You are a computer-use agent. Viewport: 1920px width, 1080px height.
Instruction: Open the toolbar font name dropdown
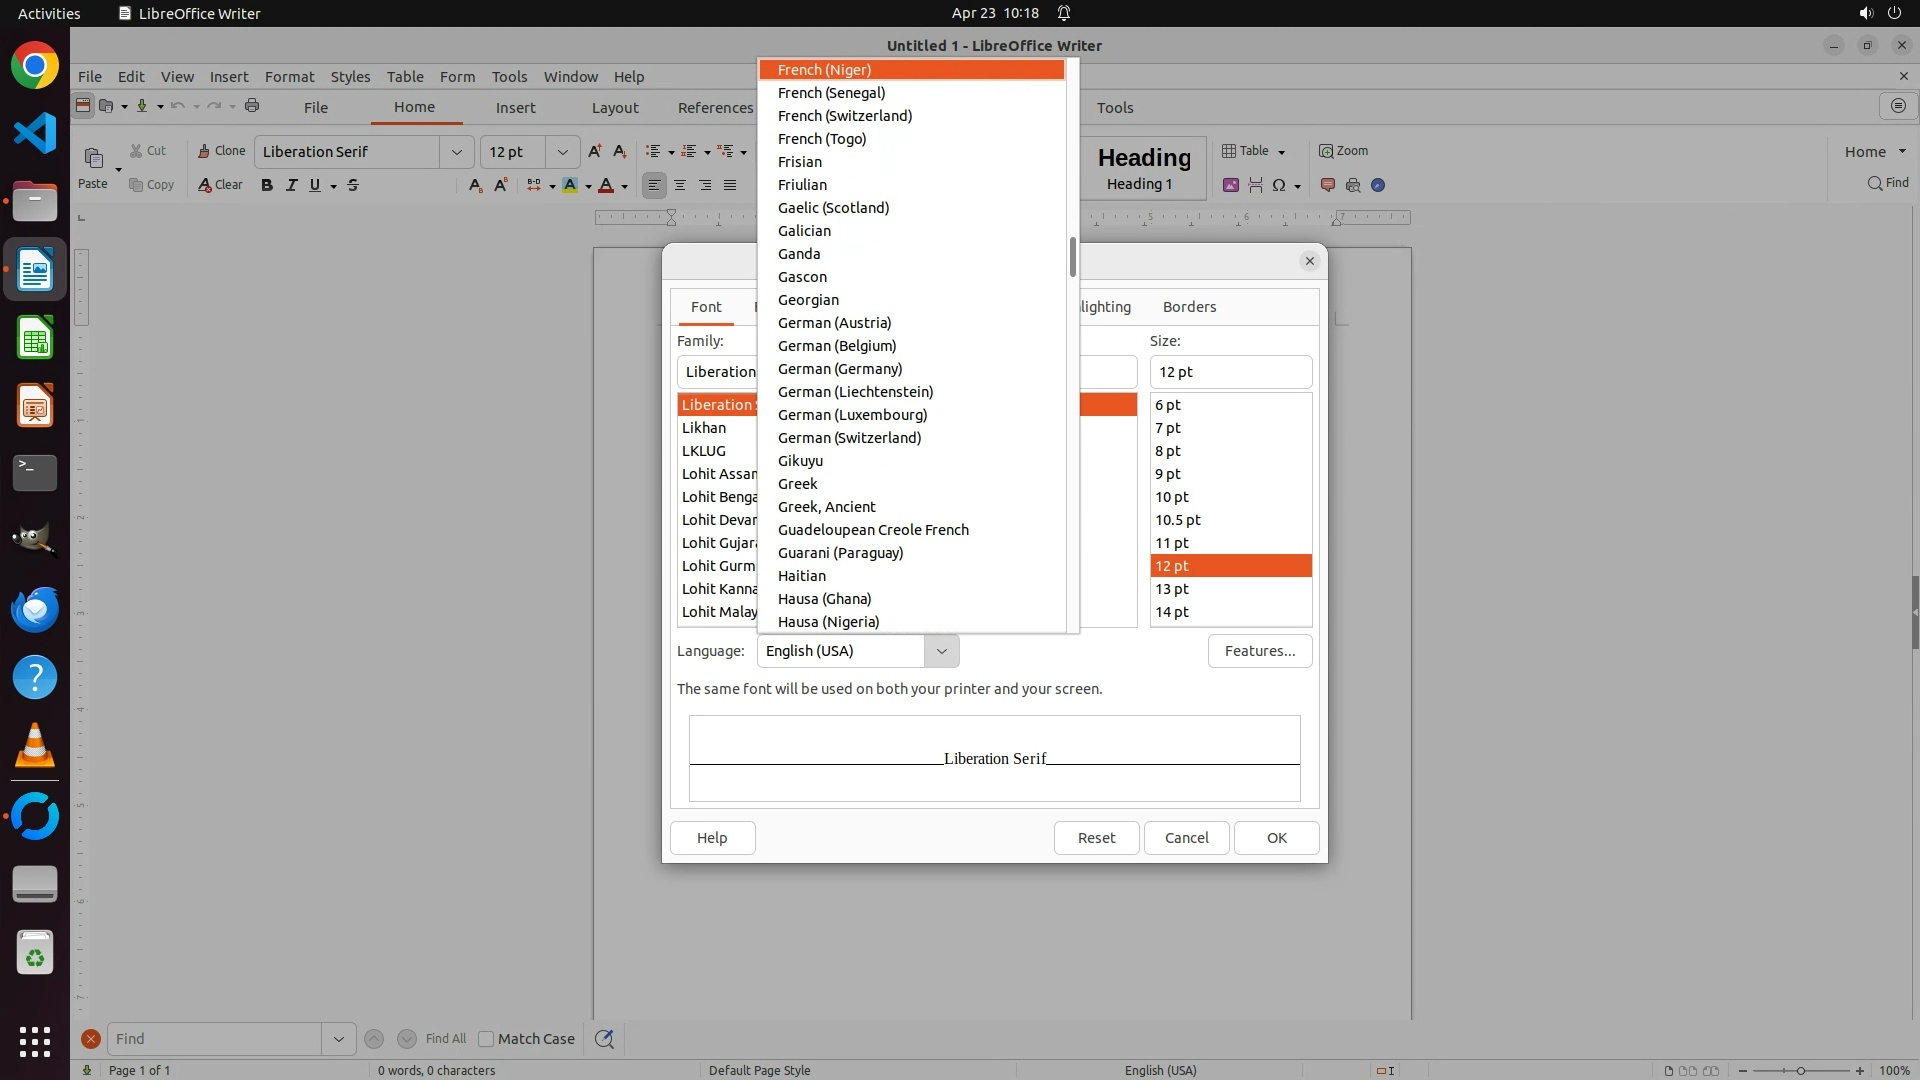click(457, 152)
